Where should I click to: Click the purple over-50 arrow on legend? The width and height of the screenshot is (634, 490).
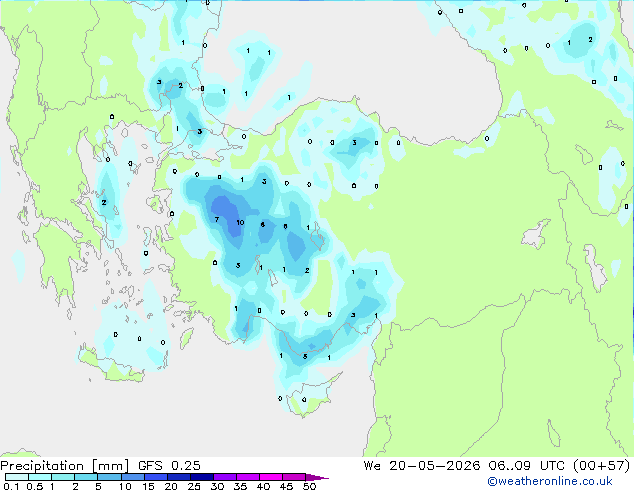[x=317, y=477]
